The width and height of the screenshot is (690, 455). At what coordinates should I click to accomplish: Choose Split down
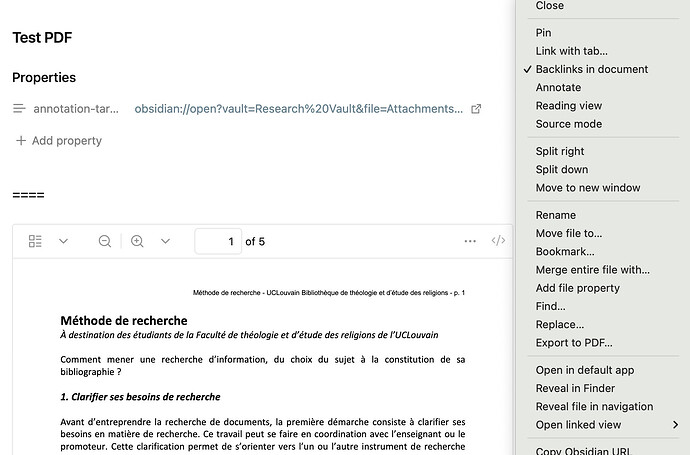[562, 169]
